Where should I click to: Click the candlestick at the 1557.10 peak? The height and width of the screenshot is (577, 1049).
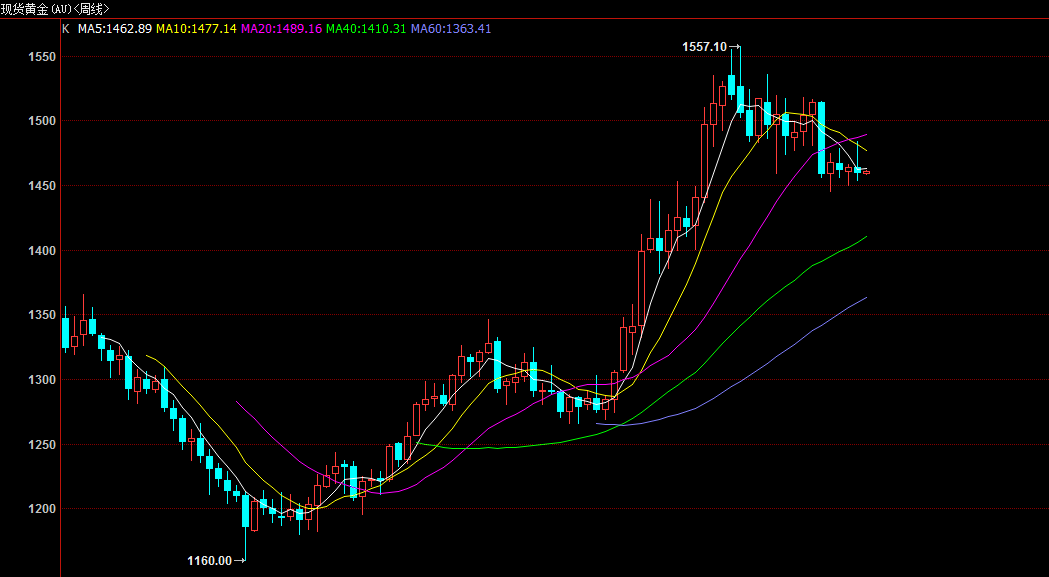[732, 86]
